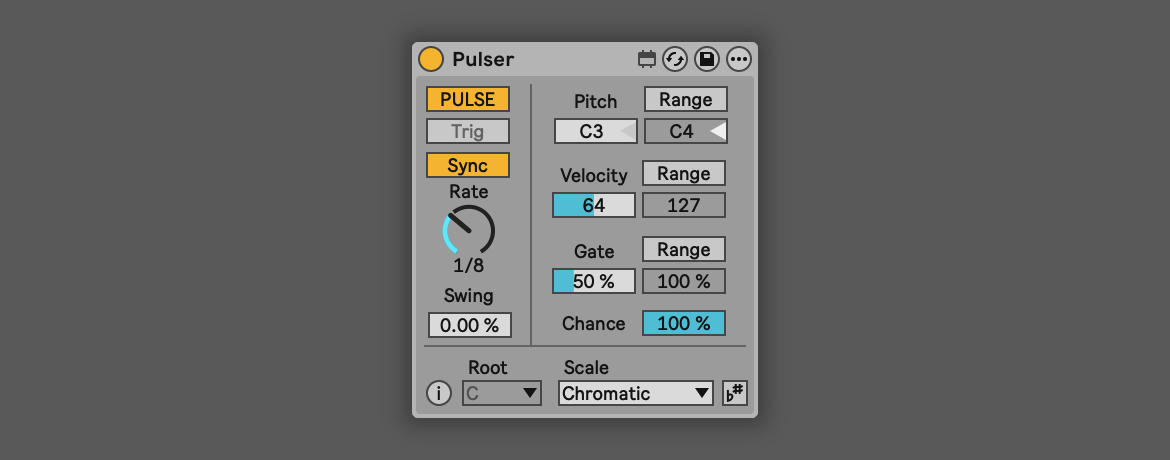
Task: Open the Root note dropdown
Action: pyautogui.click(x=502, y=393)
